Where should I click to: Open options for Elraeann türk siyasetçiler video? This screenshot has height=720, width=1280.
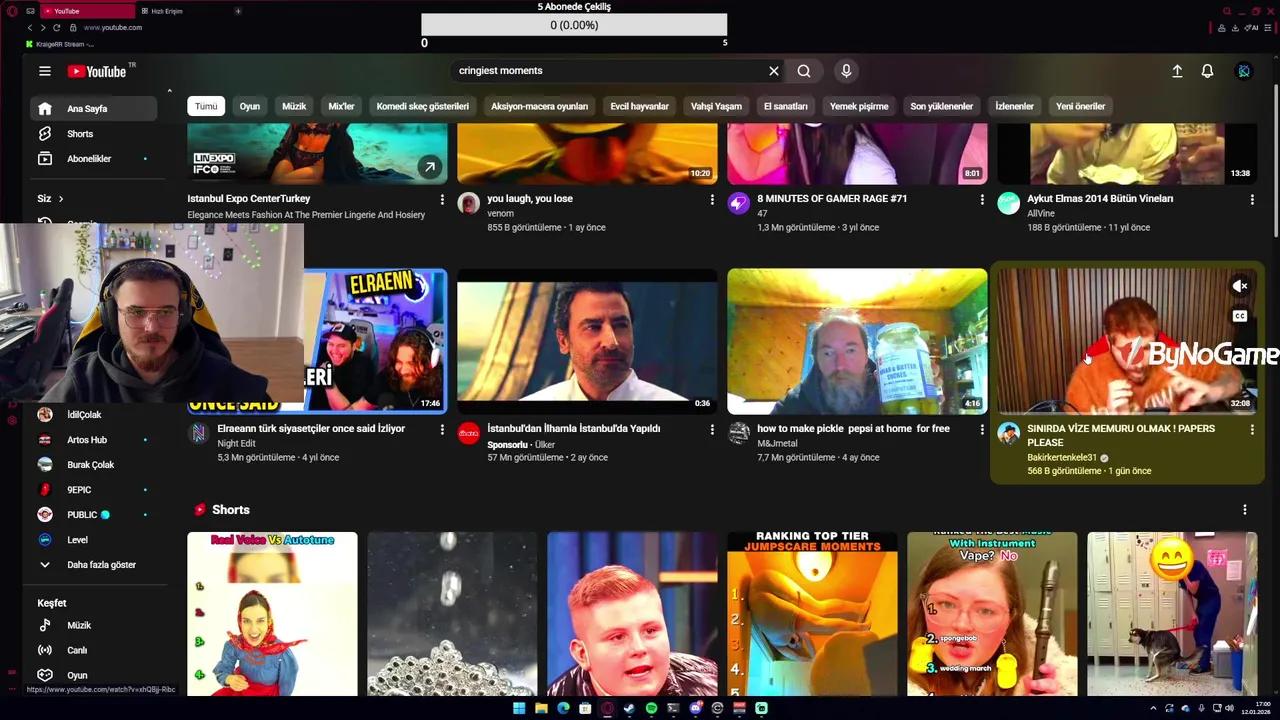pos(442,430)
